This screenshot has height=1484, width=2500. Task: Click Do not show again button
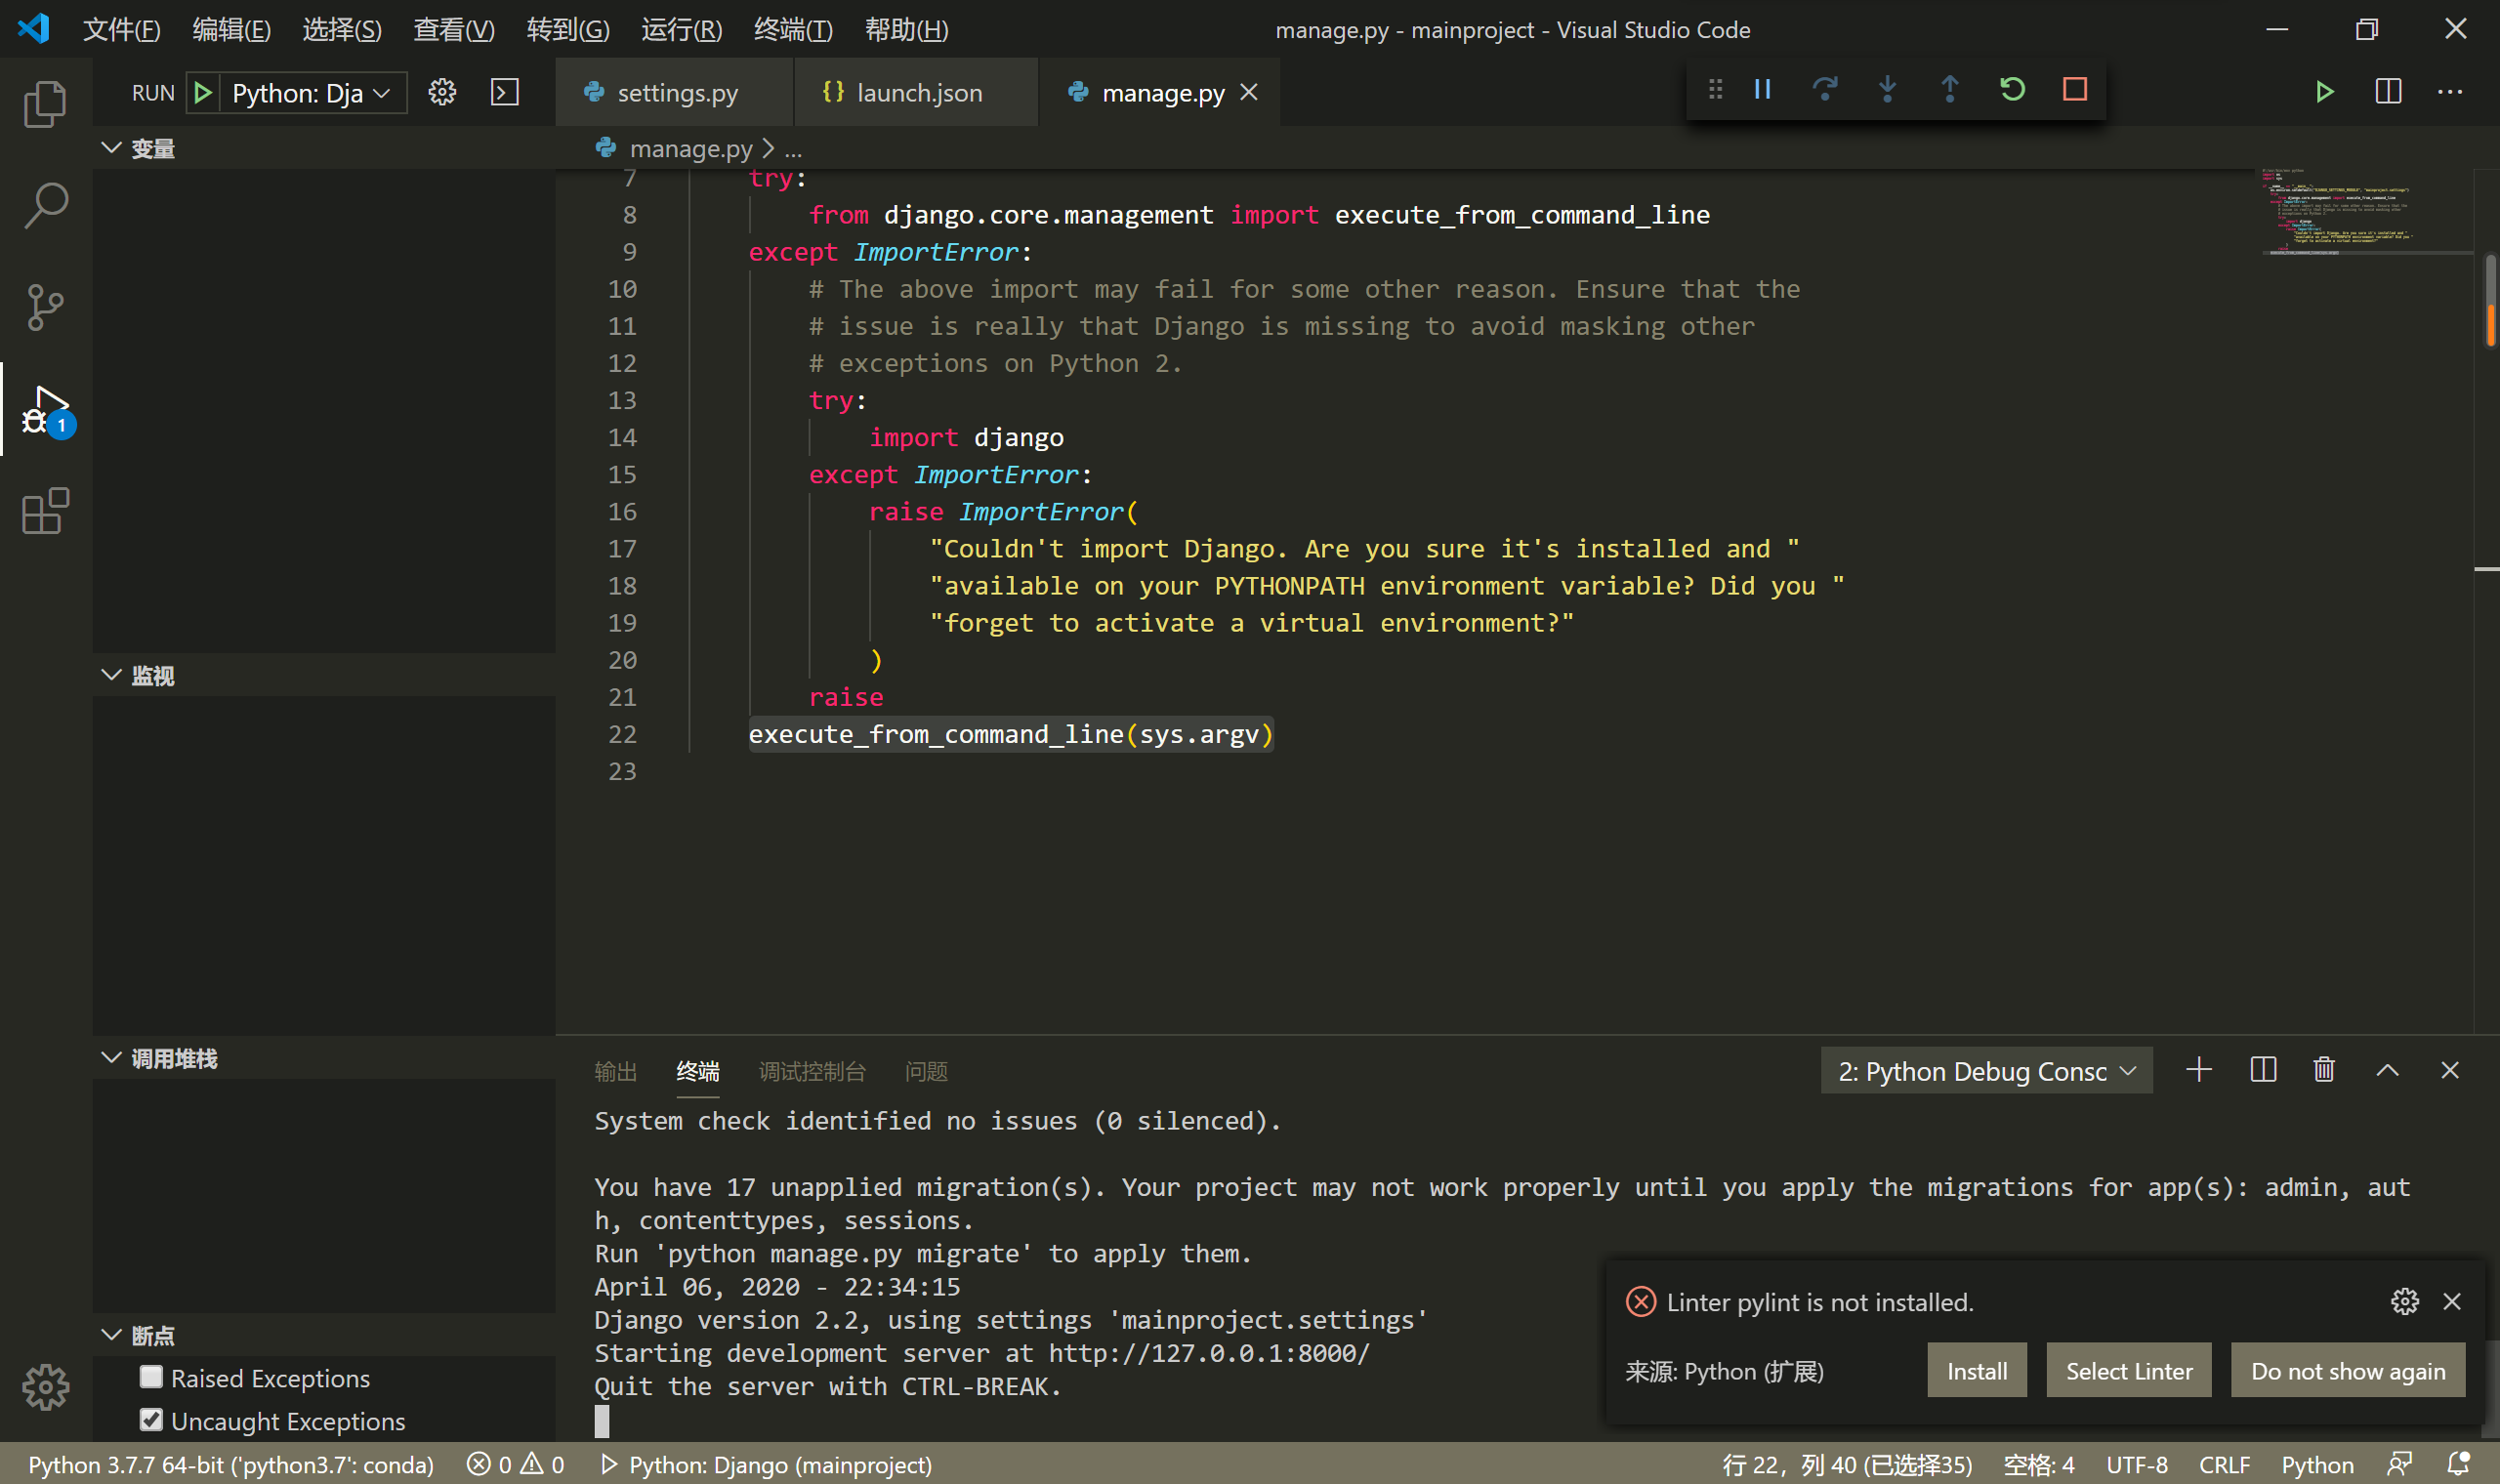pos(2347,1371)
